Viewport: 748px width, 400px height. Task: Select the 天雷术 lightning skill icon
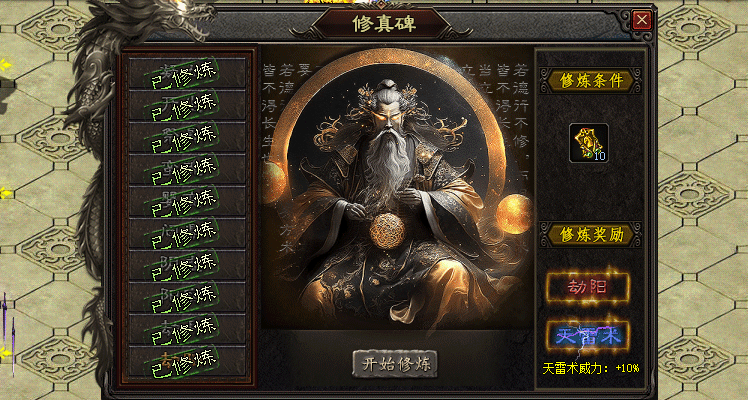pos(588,336)
